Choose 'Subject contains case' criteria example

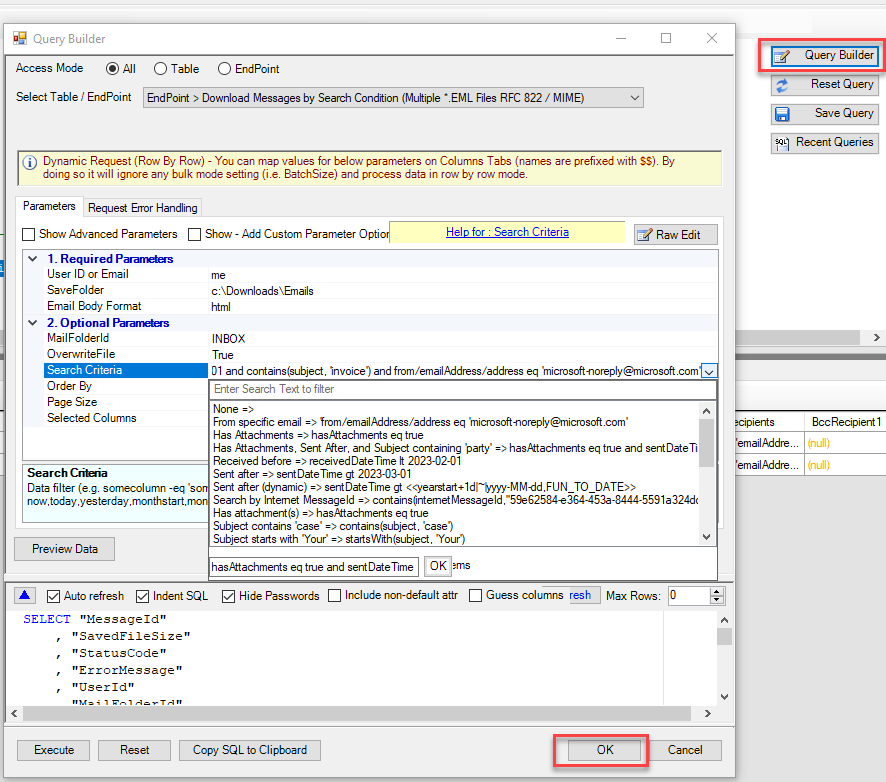pyautogui.click(x=333, y=526)
